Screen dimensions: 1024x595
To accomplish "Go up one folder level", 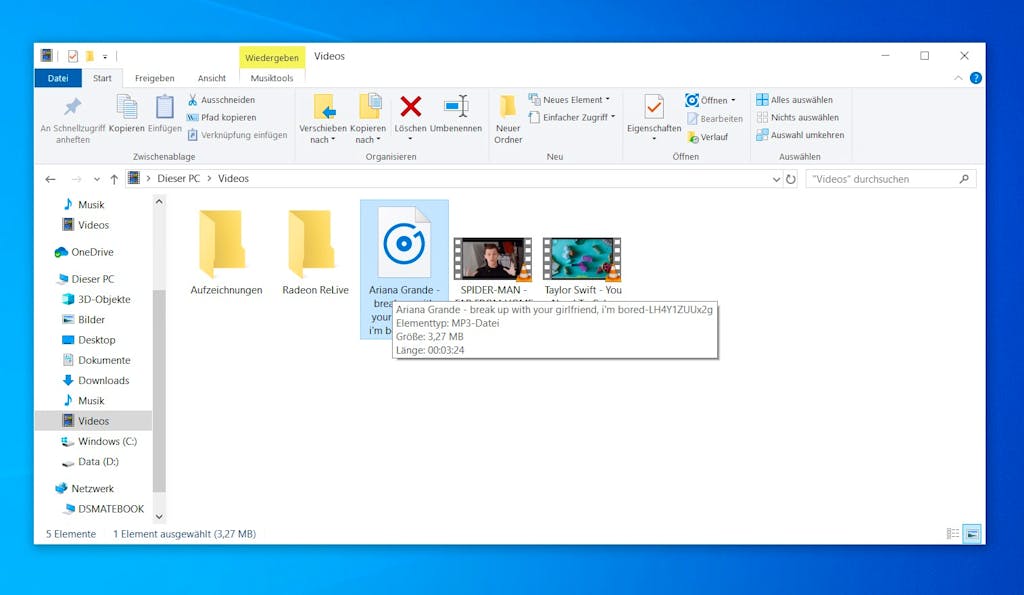I will coord(114,179).
